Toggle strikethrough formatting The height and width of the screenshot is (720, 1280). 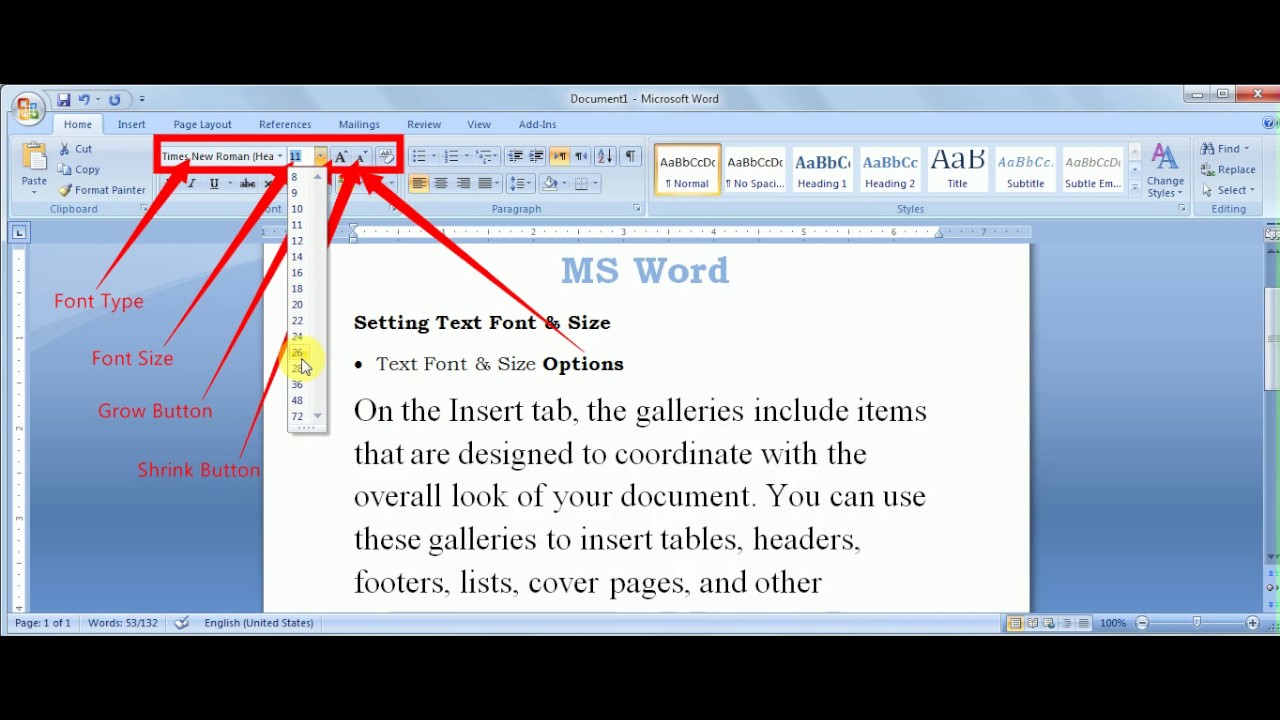[247, 183]
